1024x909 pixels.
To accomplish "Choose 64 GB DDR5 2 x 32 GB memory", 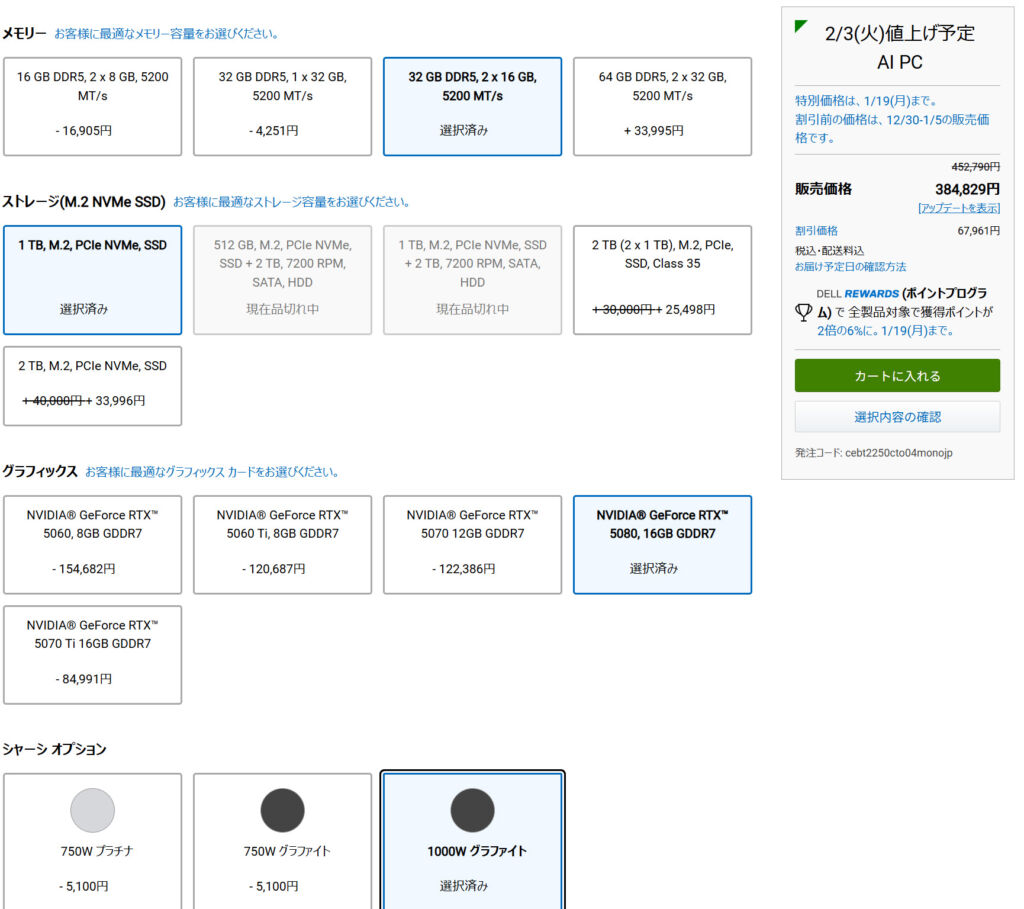I will (x=662, y=106).
